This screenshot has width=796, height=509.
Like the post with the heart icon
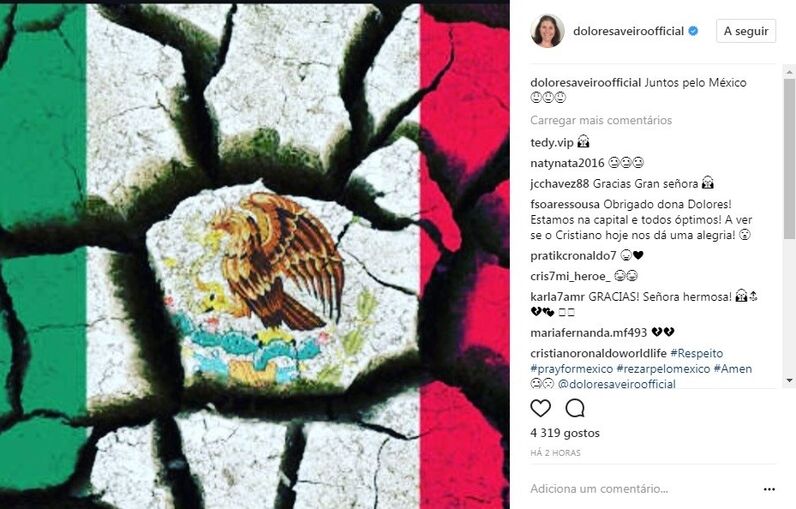(x=540, y=408)
